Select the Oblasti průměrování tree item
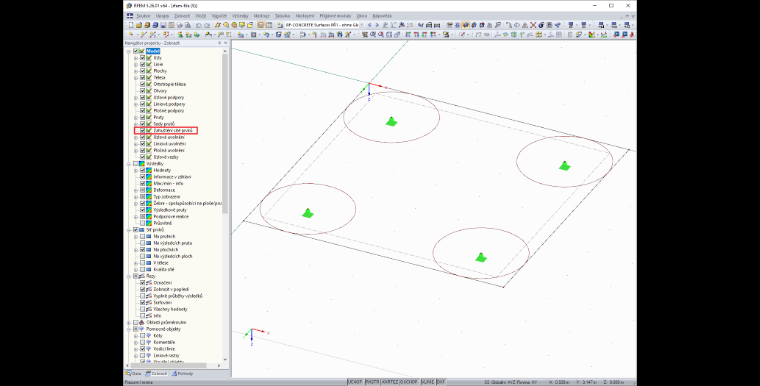 coord(166,322)
